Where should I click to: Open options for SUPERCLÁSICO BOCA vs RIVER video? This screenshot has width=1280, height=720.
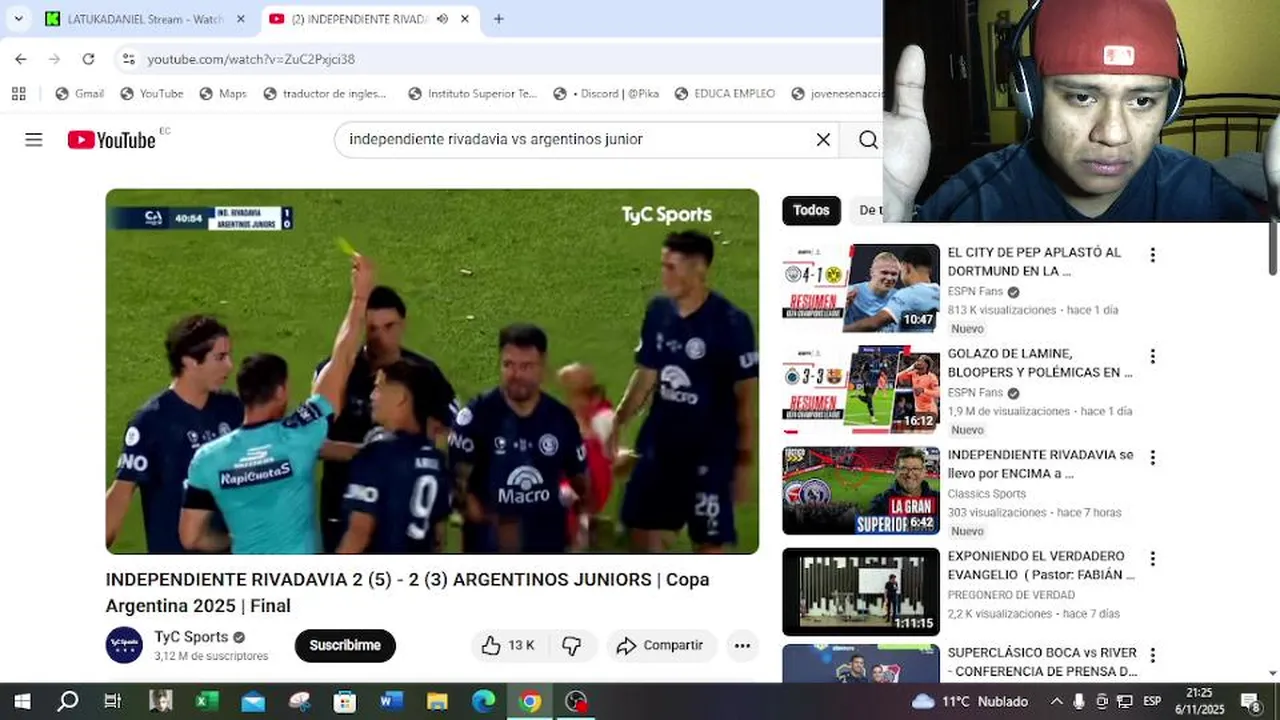click(1152, 655)
